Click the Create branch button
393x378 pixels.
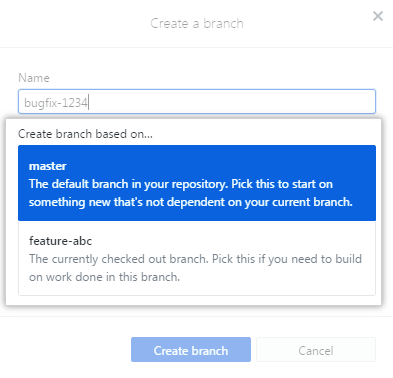coord(191,349)
